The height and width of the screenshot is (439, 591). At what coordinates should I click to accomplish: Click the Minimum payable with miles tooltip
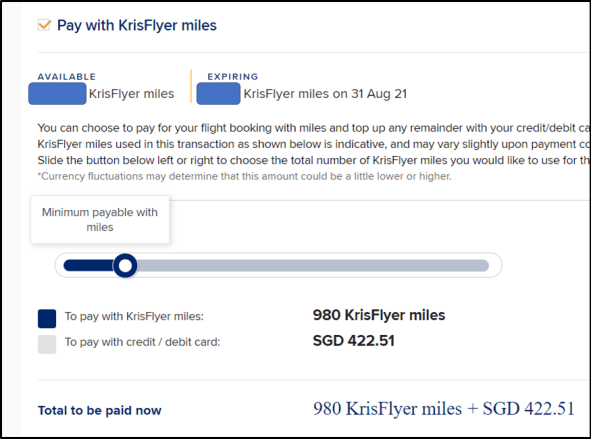pyautogui.click(x=100, y=220)
